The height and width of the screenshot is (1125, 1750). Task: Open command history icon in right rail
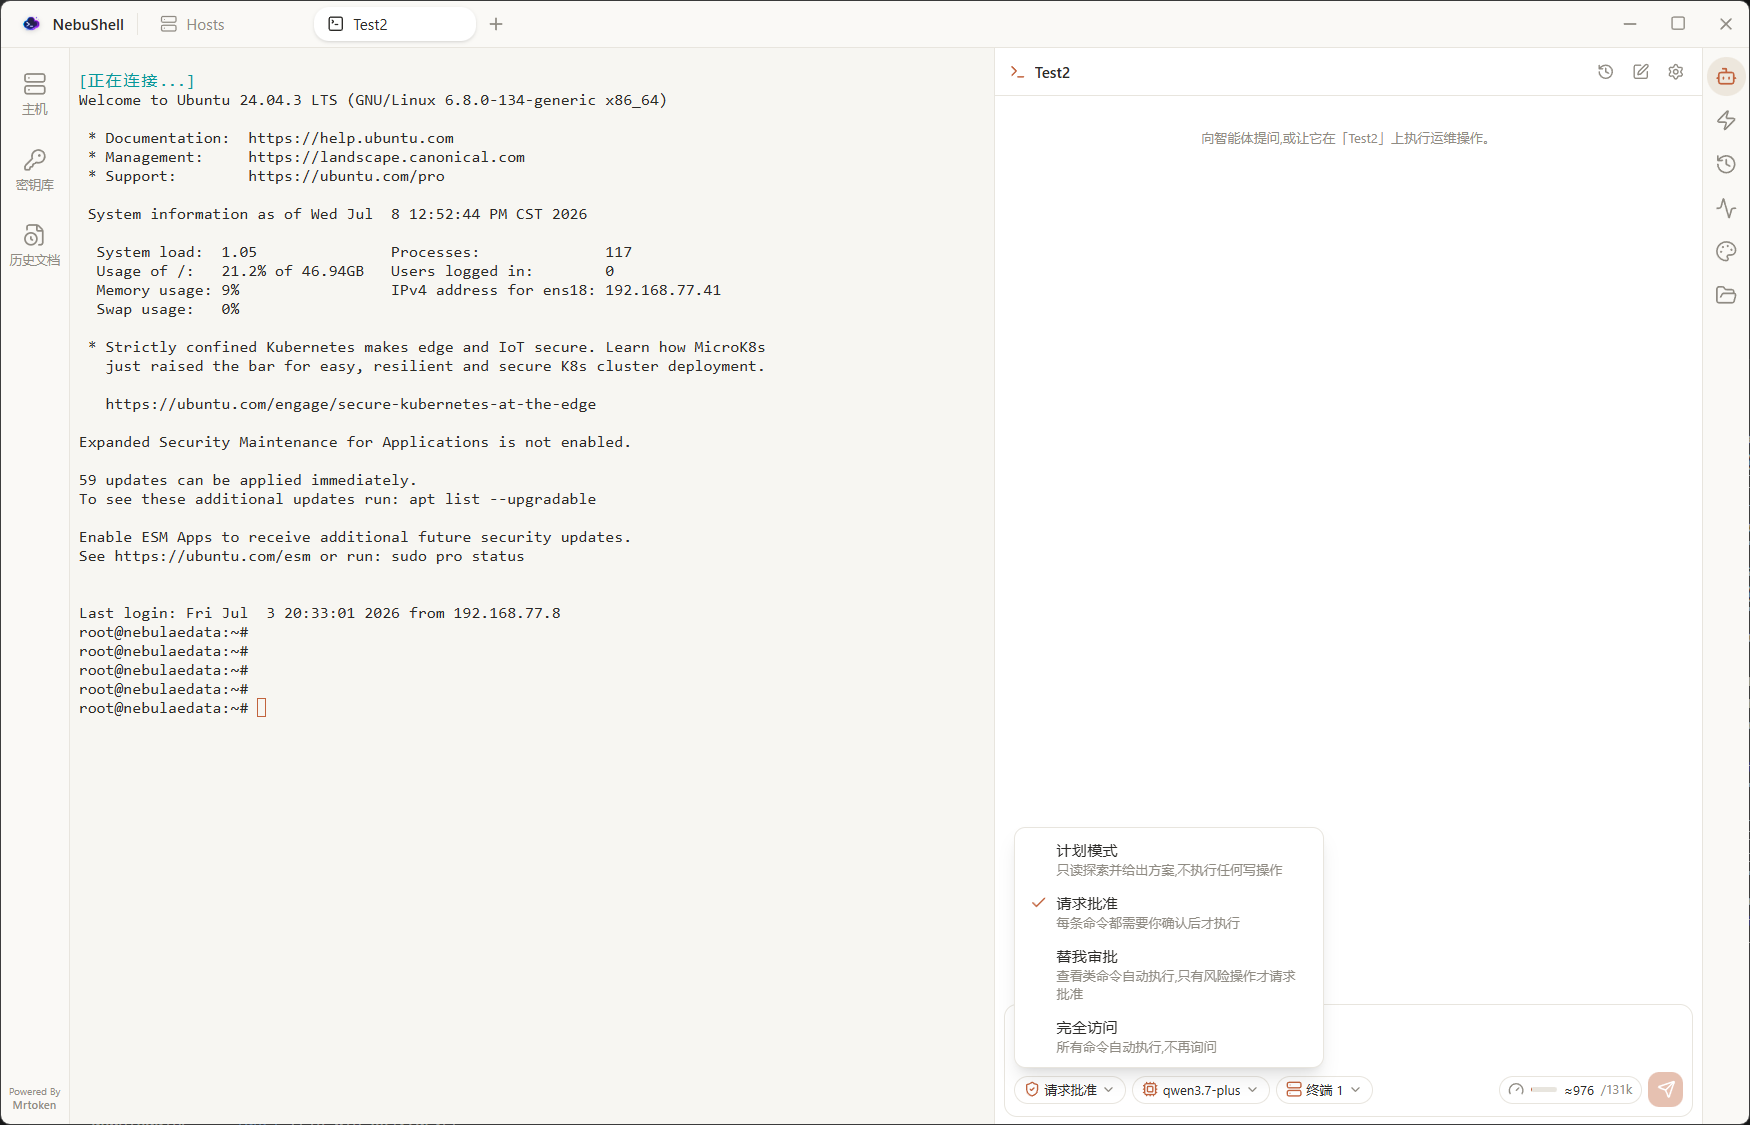click(1726, 164)
